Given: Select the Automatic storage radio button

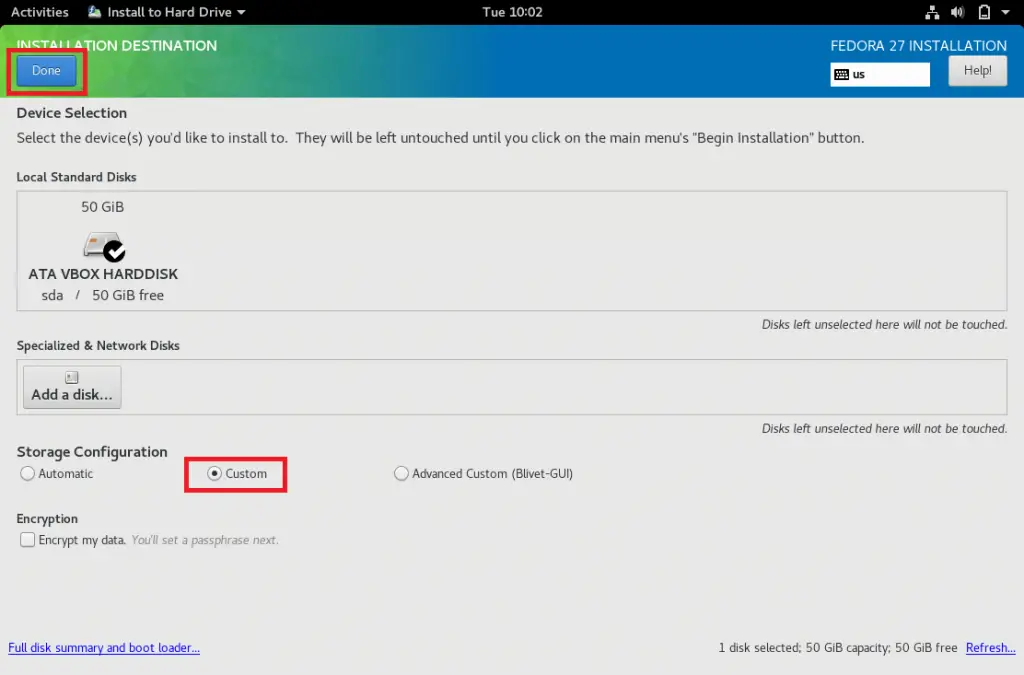Looking at the screenshot, I should coord(27,473).
